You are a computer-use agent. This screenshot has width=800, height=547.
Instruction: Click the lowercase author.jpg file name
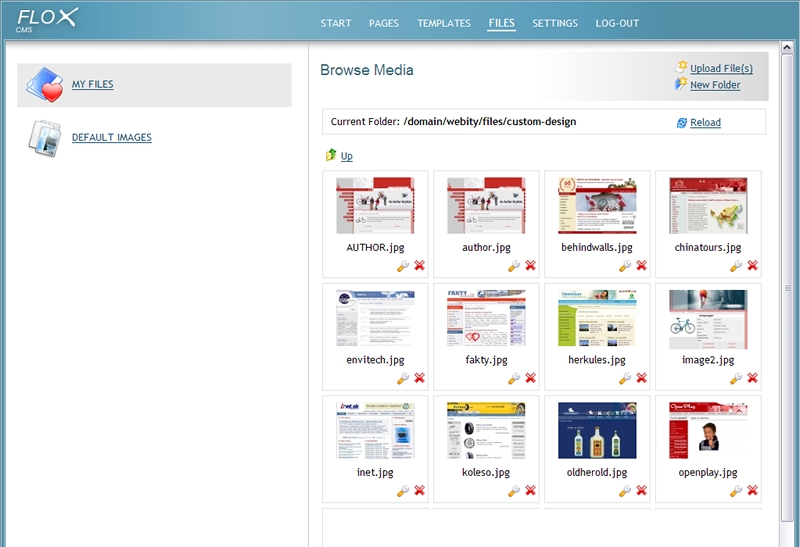[486, 247]
